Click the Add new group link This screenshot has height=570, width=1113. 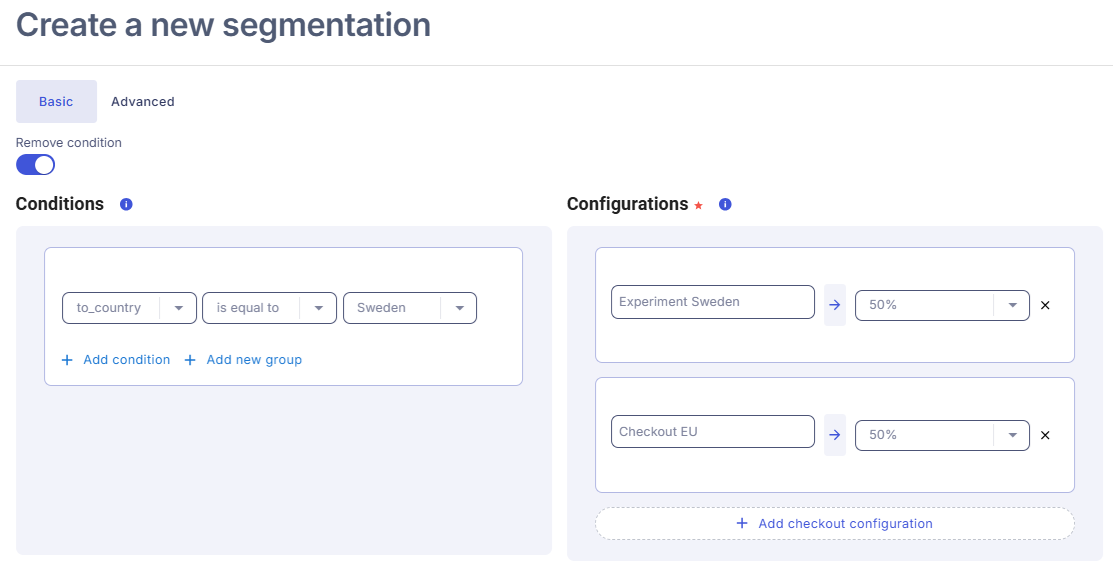tap(253, 360)
